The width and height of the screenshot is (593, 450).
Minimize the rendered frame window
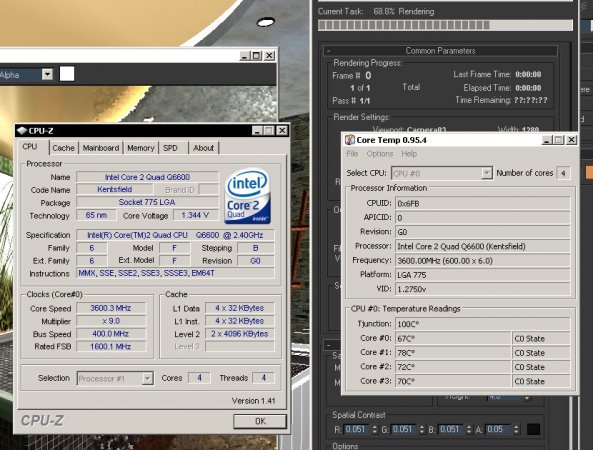[x=244, y=56]
